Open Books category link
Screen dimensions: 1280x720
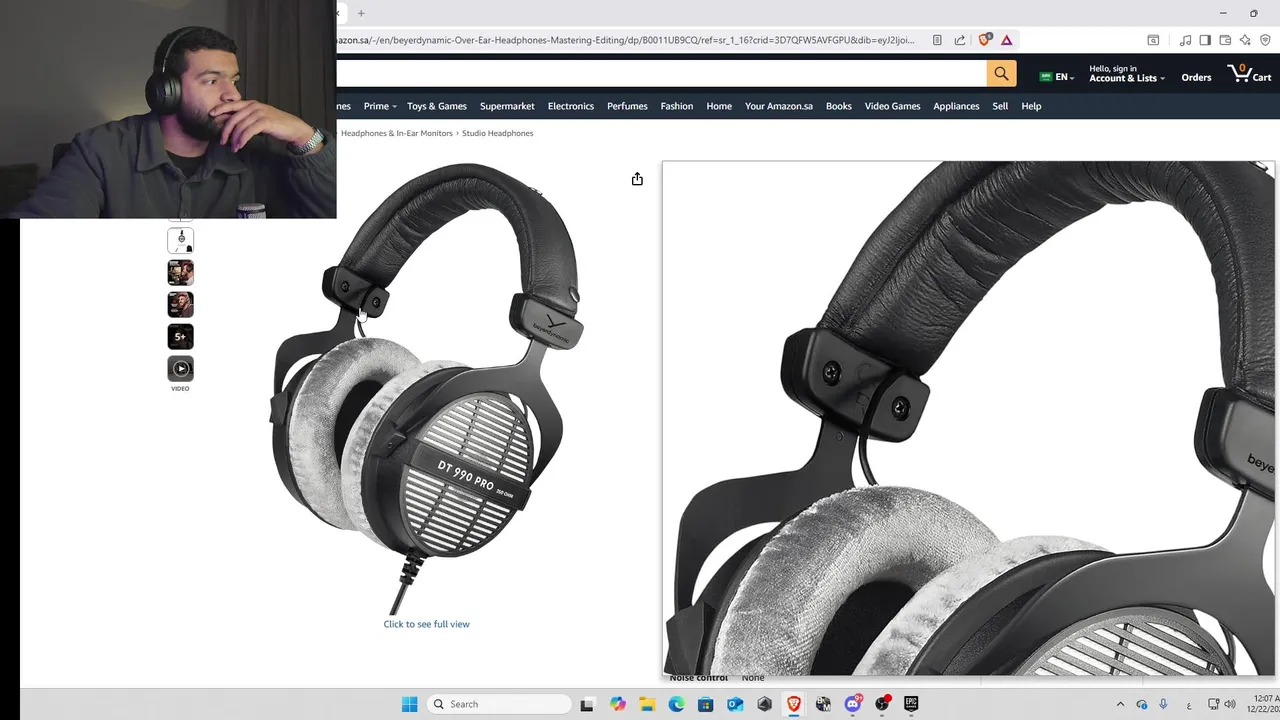[x=839, y=106]
